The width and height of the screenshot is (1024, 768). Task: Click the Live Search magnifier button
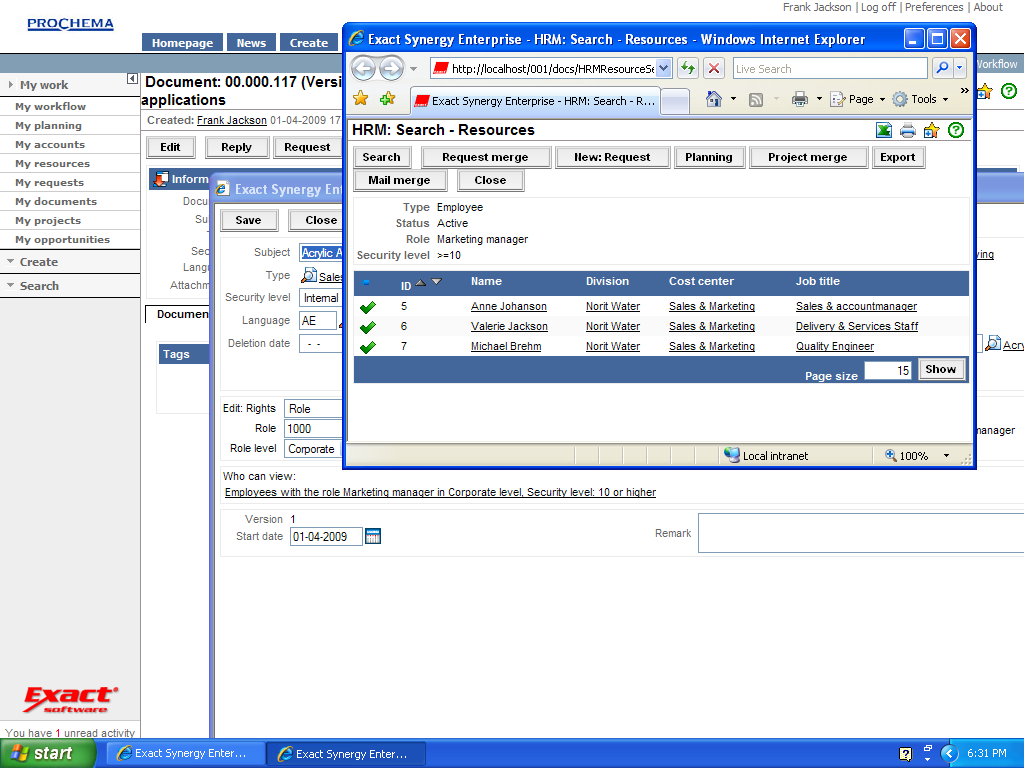(942, 68)
